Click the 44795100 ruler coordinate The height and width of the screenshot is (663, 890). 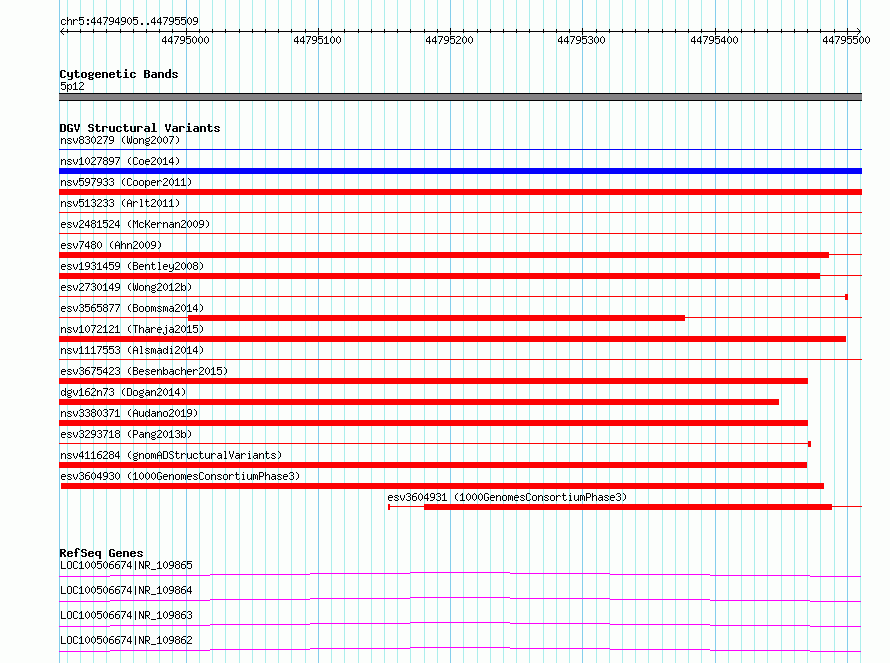point(317,40)
